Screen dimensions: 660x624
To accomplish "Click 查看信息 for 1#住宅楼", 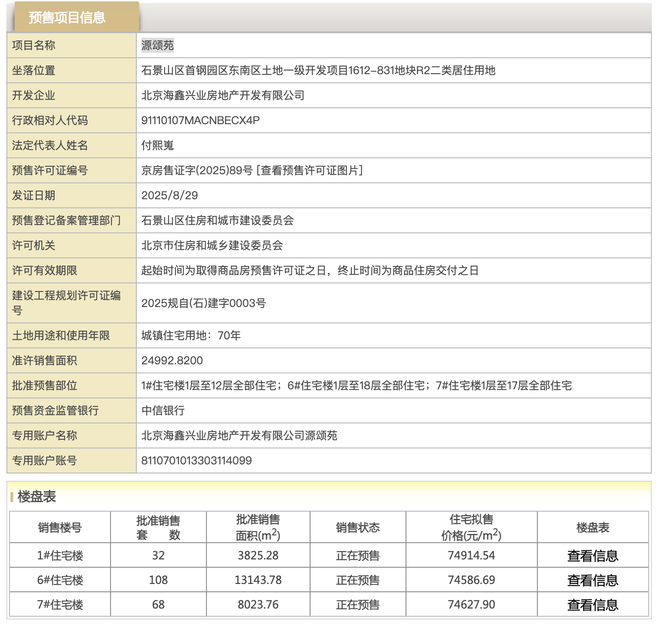I will (592, 556).
